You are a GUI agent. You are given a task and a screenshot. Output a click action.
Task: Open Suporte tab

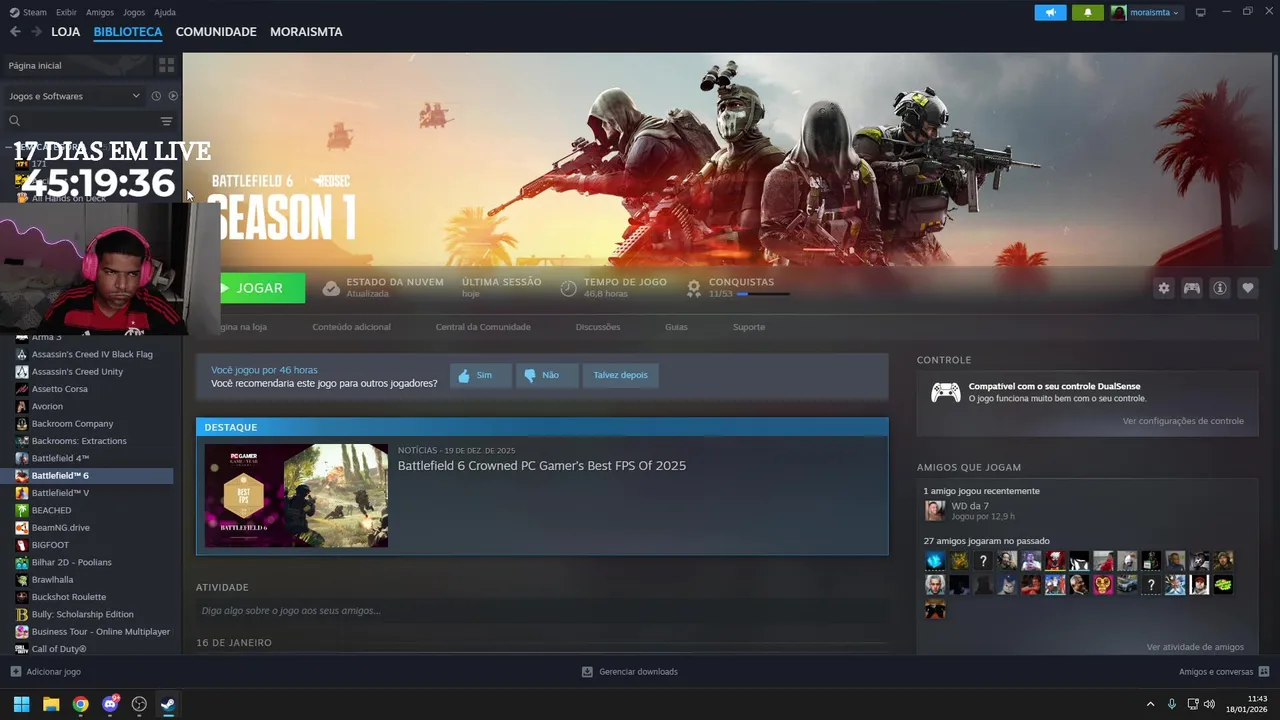pos(749,327)
